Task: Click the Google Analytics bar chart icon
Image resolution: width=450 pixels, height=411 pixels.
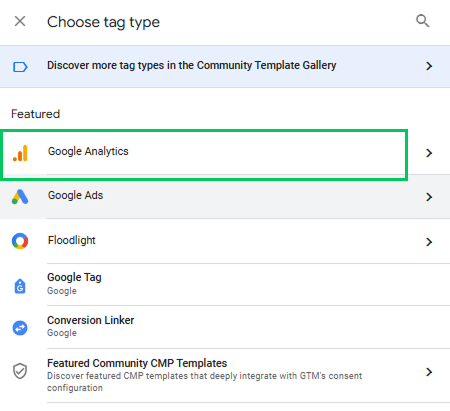Action: coord(20,153)
